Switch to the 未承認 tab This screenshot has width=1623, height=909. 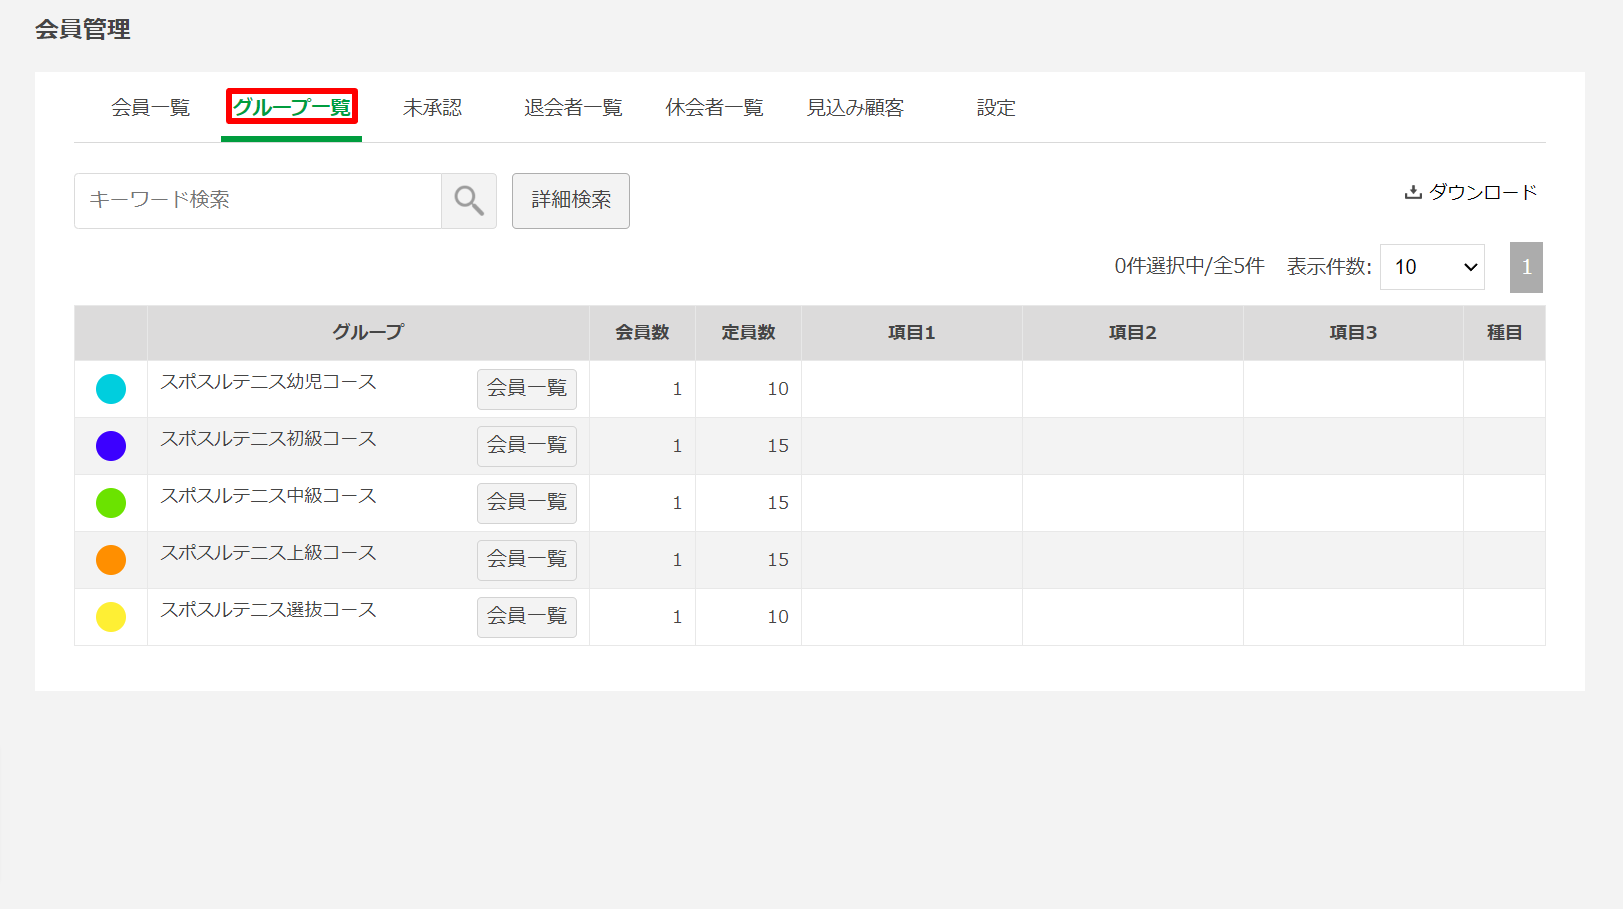click(x=433, y=107)
